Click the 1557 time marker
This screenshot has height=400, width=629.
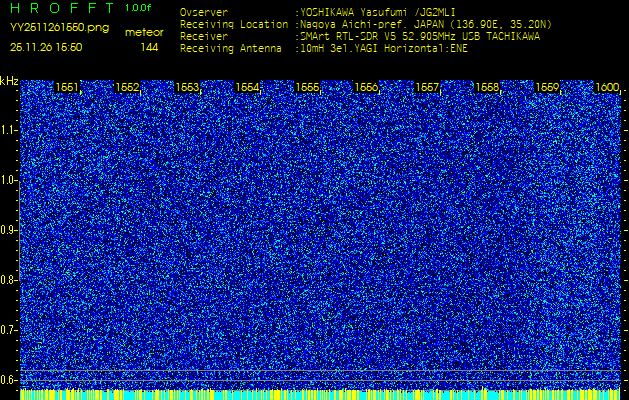point(427,87)
